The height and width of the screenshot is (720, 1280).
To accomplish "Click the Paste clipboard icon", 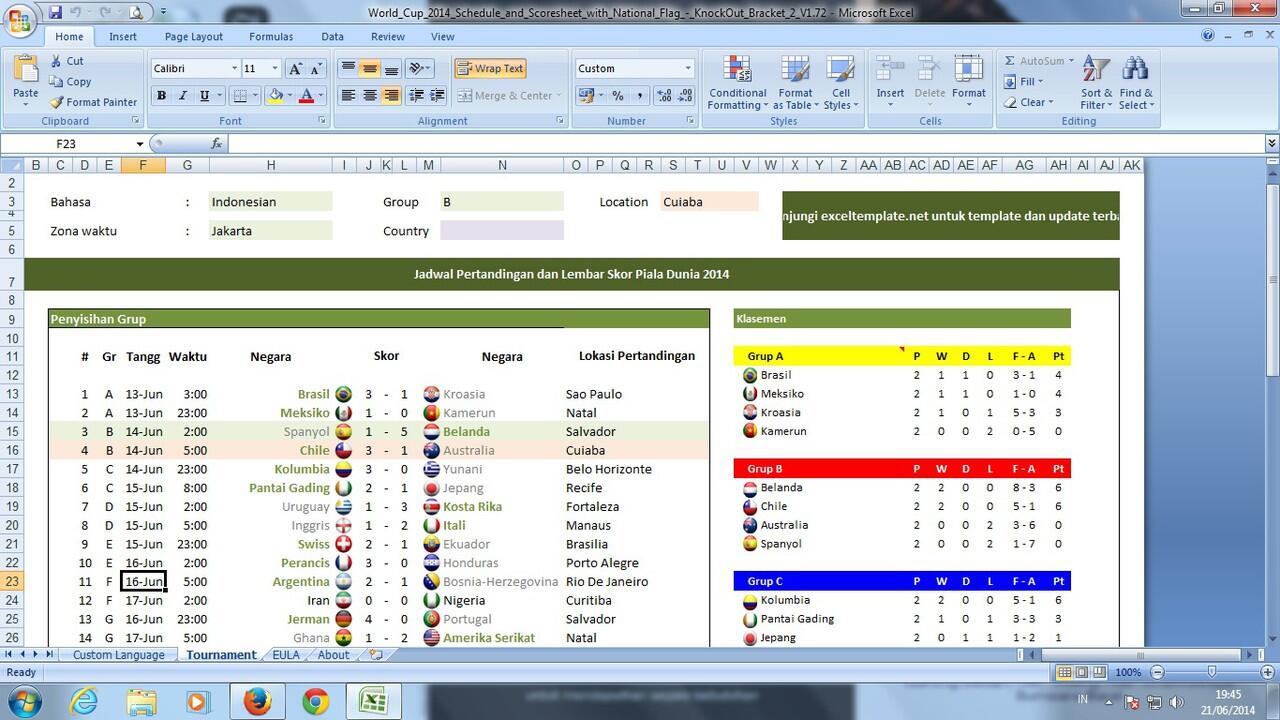I will coord(26,71).
